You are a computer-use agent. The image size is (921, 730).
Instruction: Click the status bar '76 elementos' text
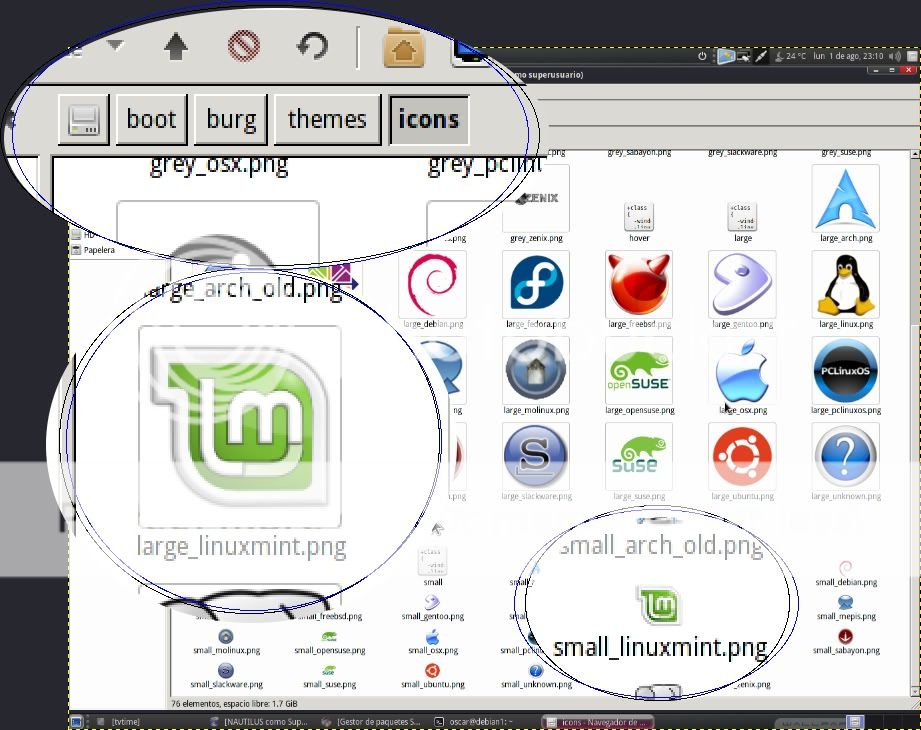(x=234, y=703)
